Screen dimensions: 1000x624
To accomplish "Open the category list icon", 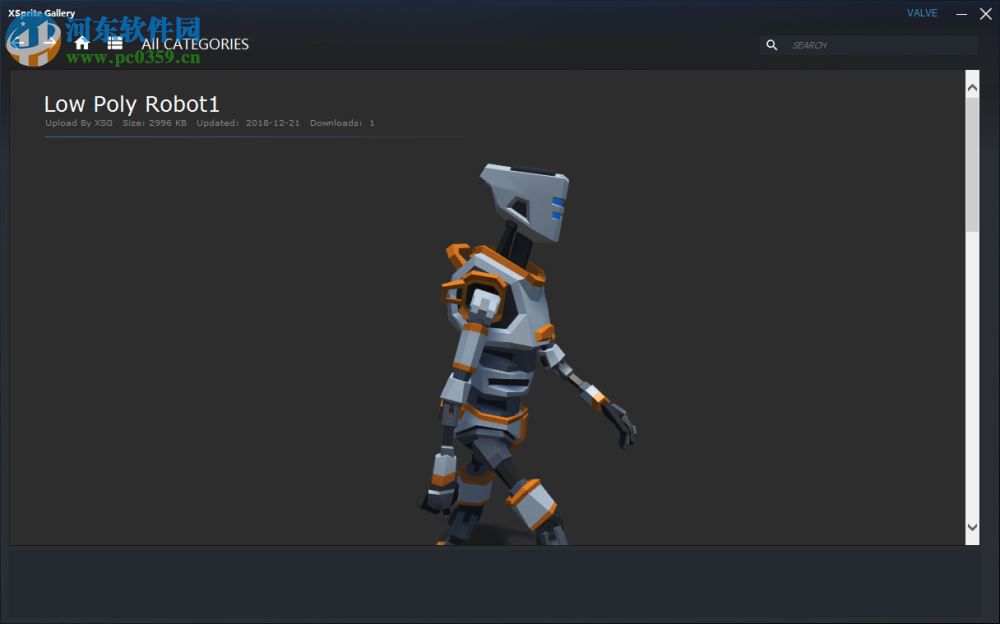I will (x=115, y=43).
